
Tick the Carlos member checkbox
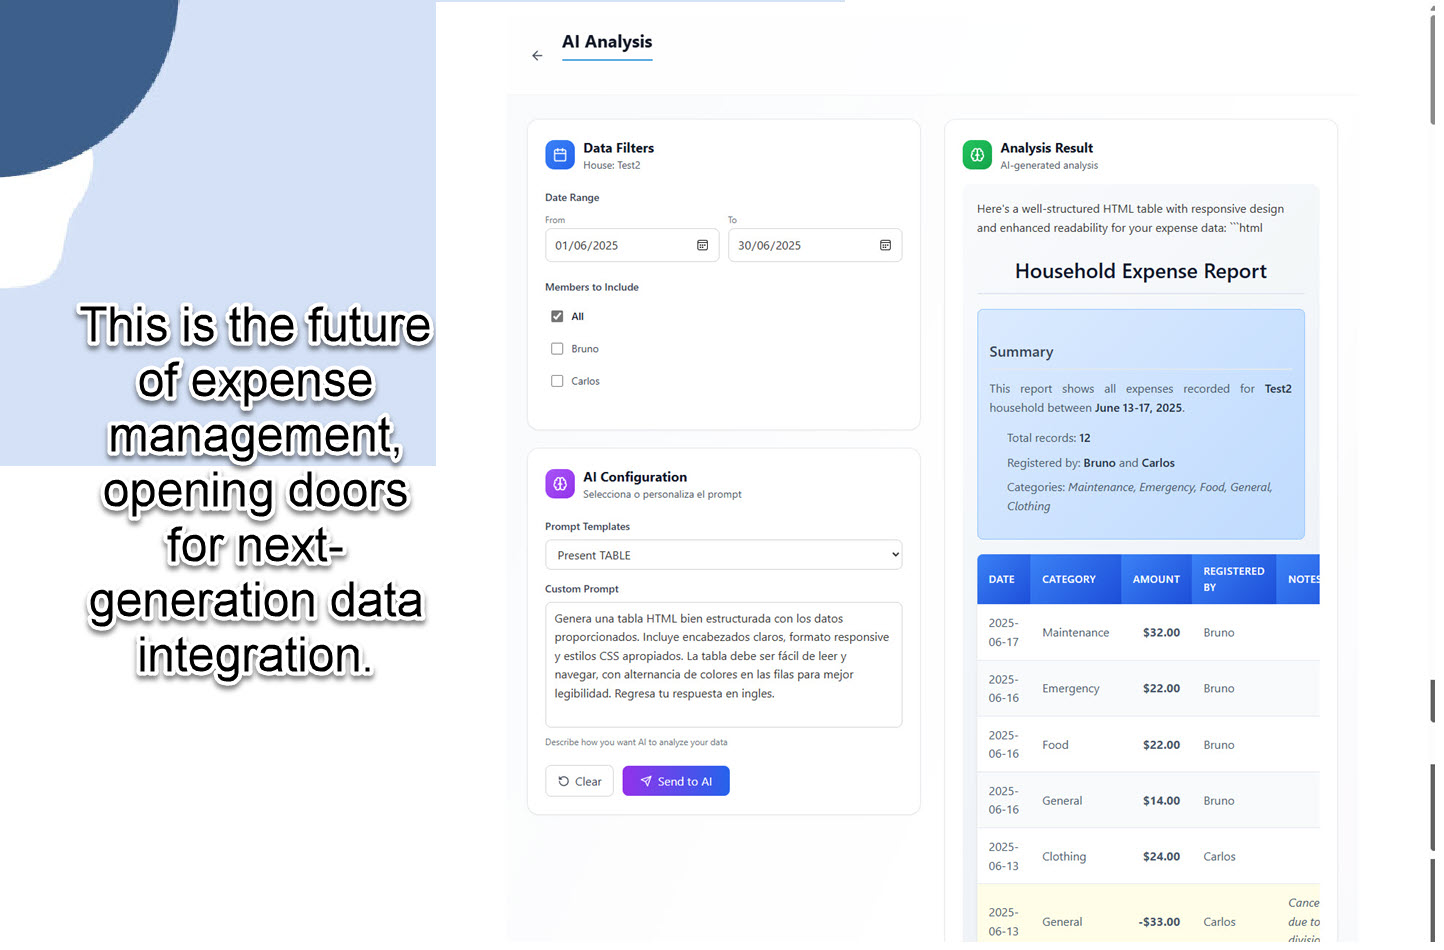click(x=557, y=381)
